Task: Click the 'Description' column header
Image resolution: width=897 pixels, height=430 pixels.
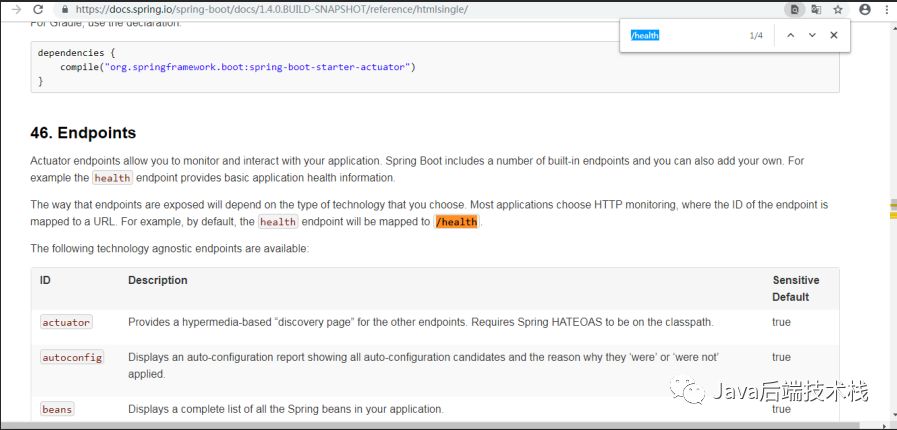Action: (x=157, y=280)
